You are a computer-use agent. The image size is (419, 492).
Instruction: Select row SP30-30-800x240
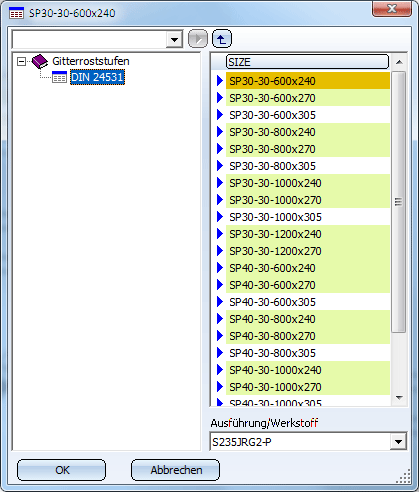pos(308,132)
